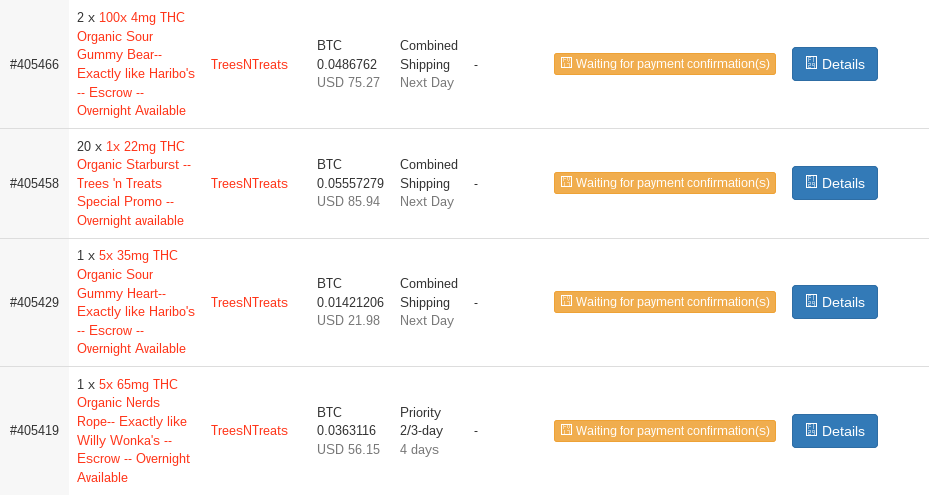
Task: Click the Details button icon for order #405458
Action: [x=811, y=182]
